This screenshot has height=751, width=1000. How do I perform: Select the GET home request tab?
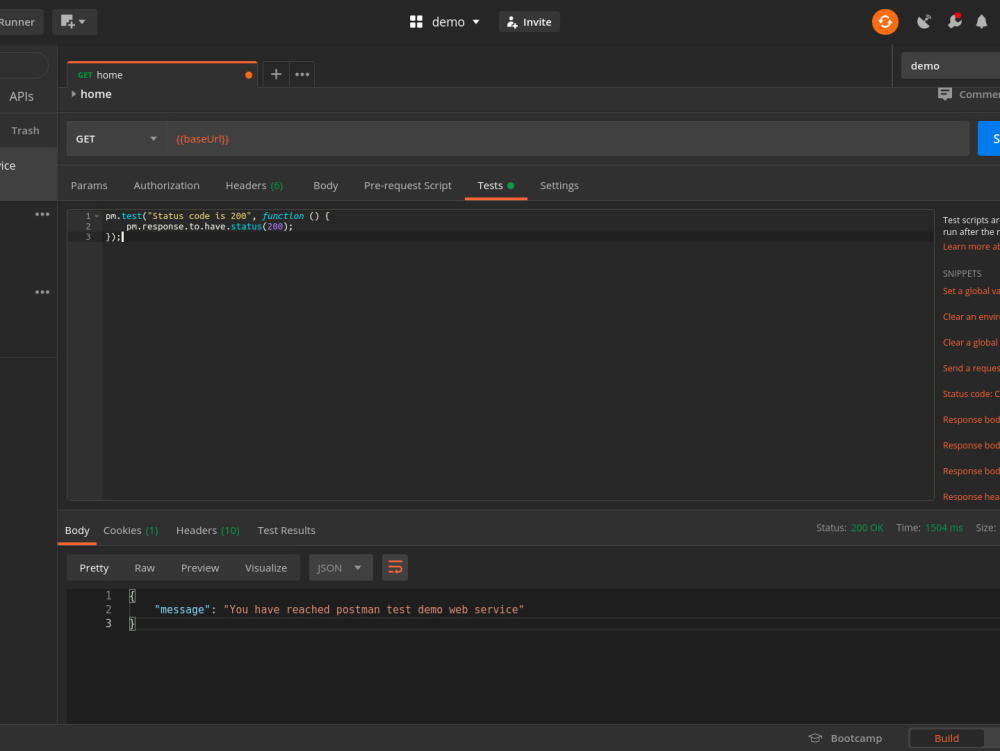click(162, 75)
